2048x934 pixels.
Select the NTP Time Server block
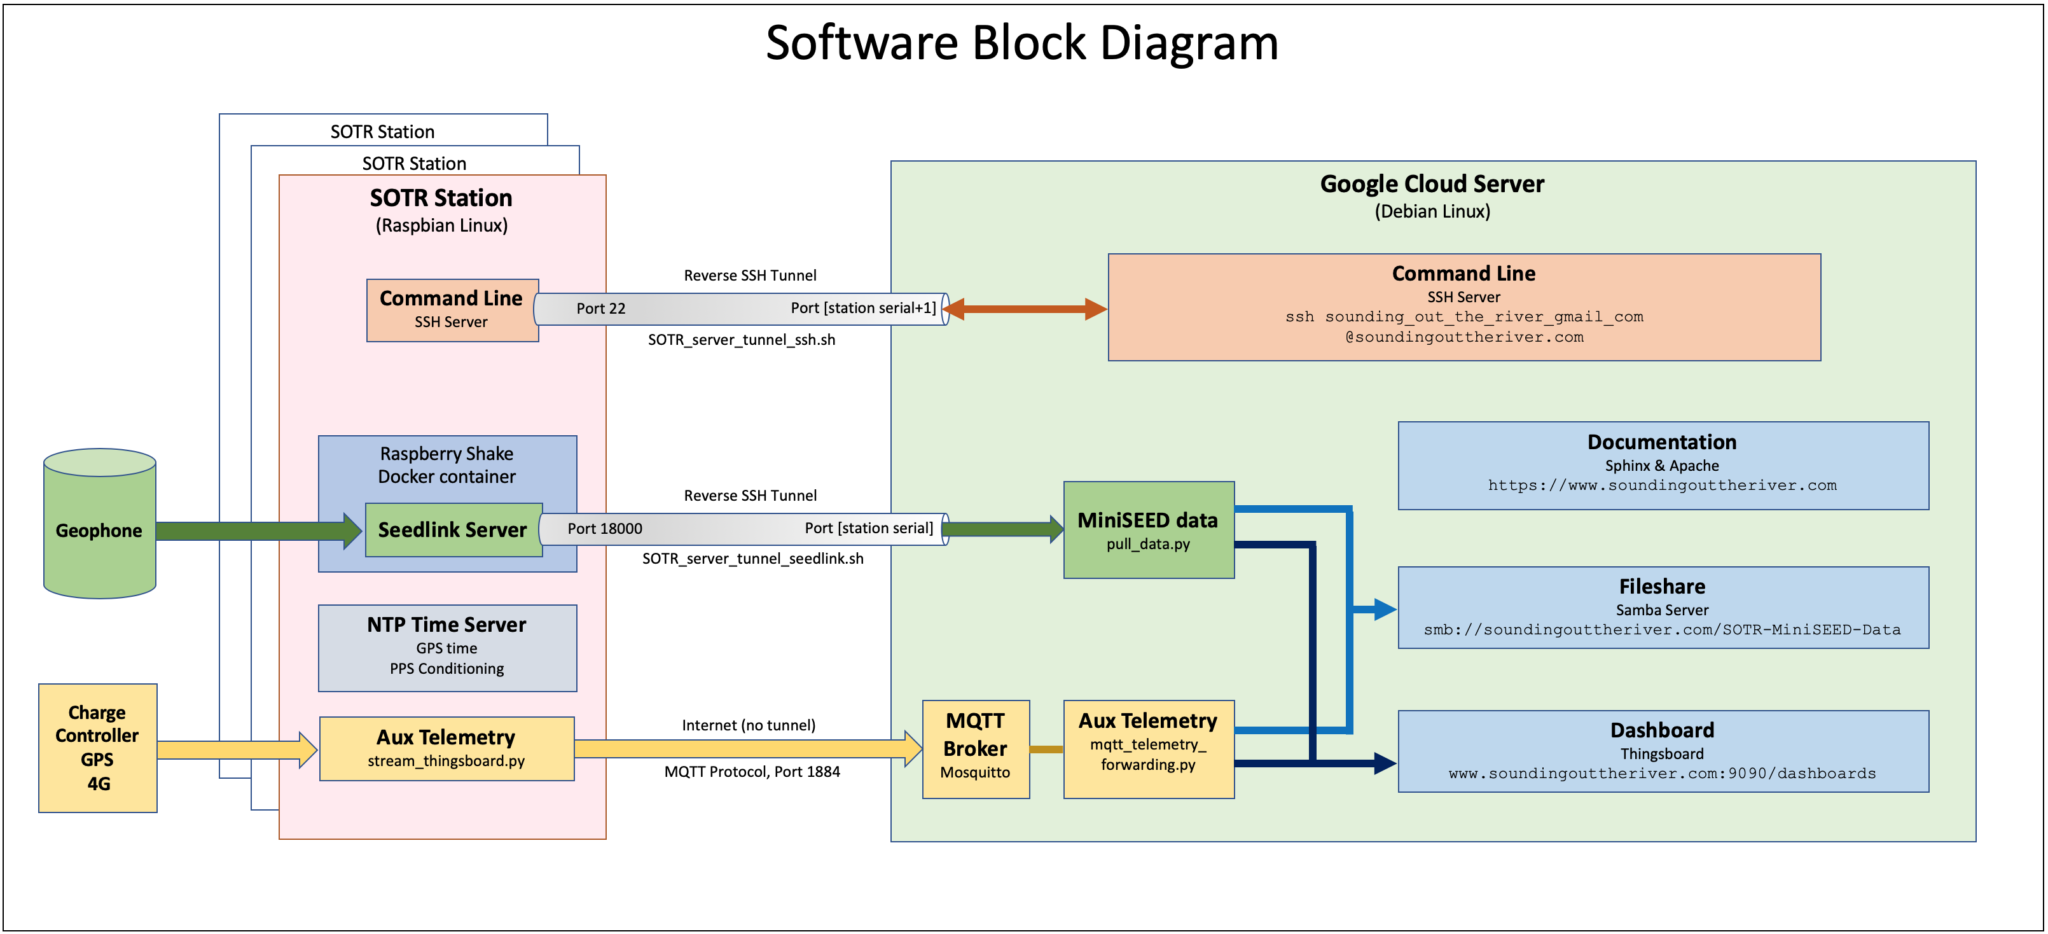coord(446,646)
